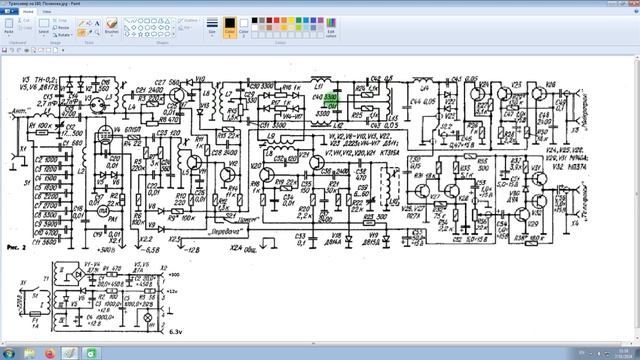Pick the green palette color
This screenshot has height=360, width=640.
(299, 20)
